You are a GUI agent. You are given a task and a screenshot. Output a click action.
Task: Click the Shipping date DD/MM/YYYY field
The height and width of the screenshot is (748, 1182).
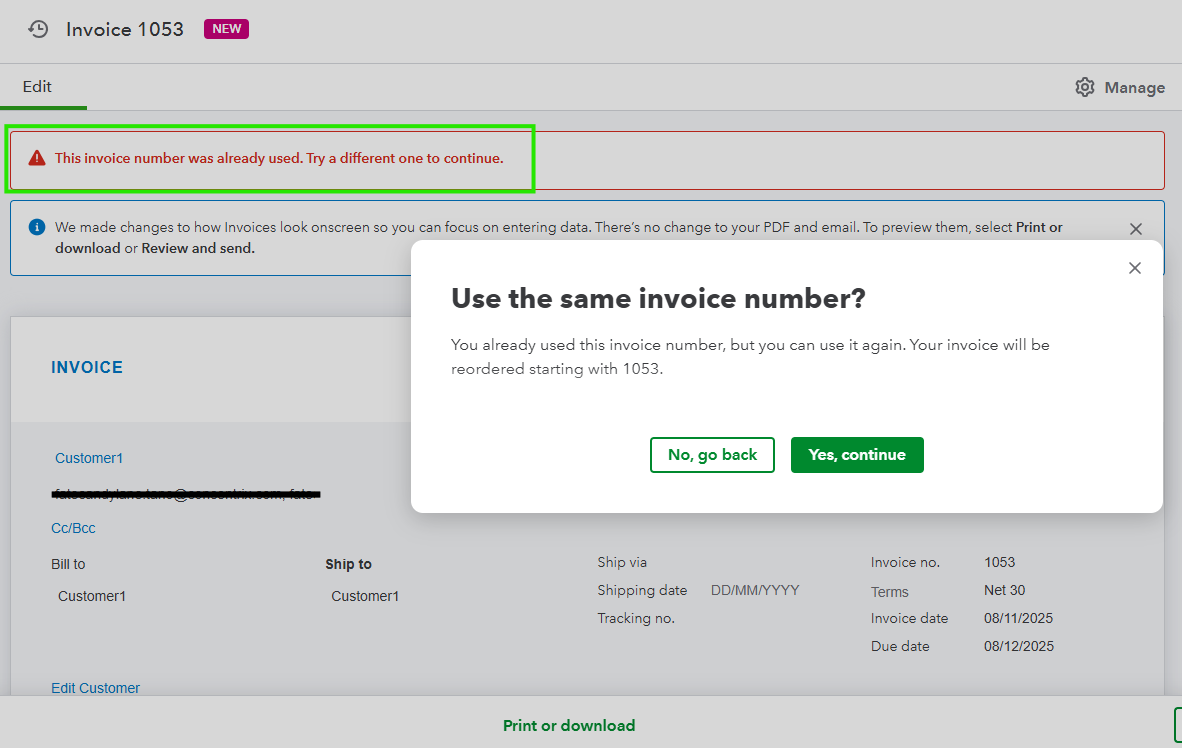[x=755, y=590]
